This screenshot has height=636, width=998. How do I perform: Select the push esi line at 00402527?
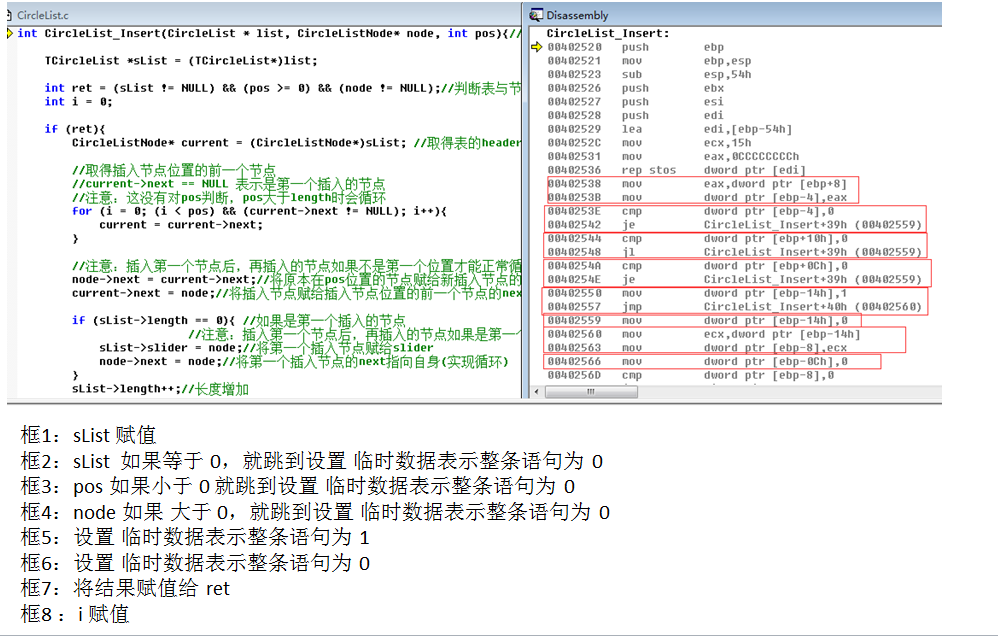(x=635, y=102)
